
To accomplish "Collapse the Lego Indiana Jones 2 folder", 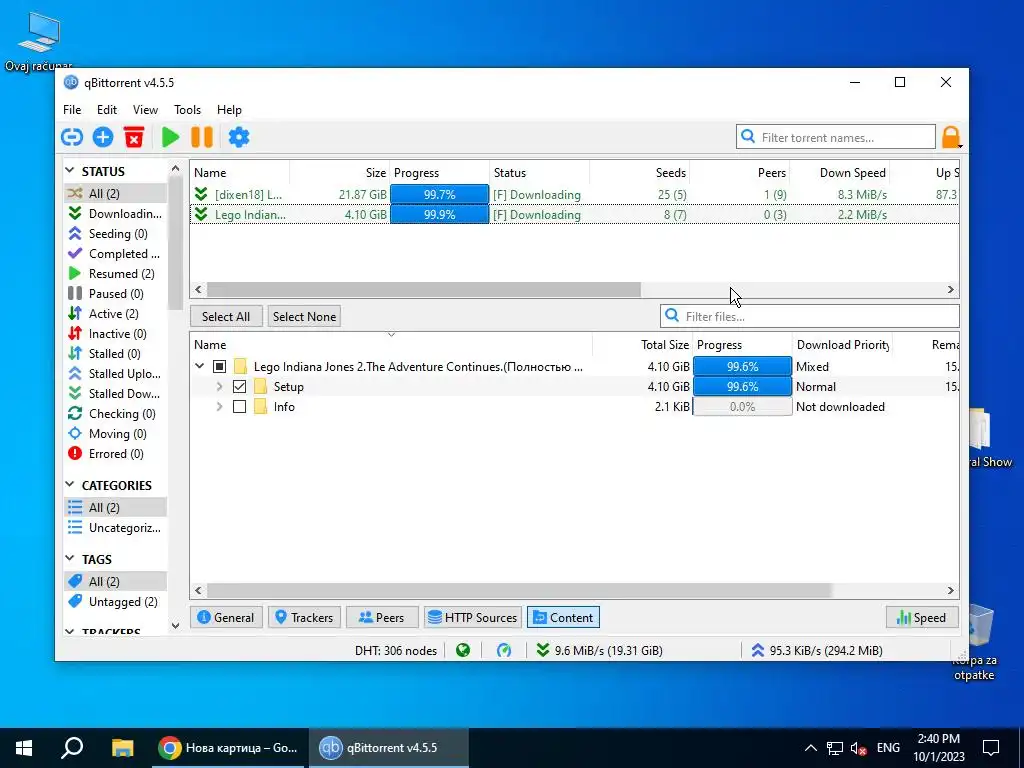I will point(200,366).
